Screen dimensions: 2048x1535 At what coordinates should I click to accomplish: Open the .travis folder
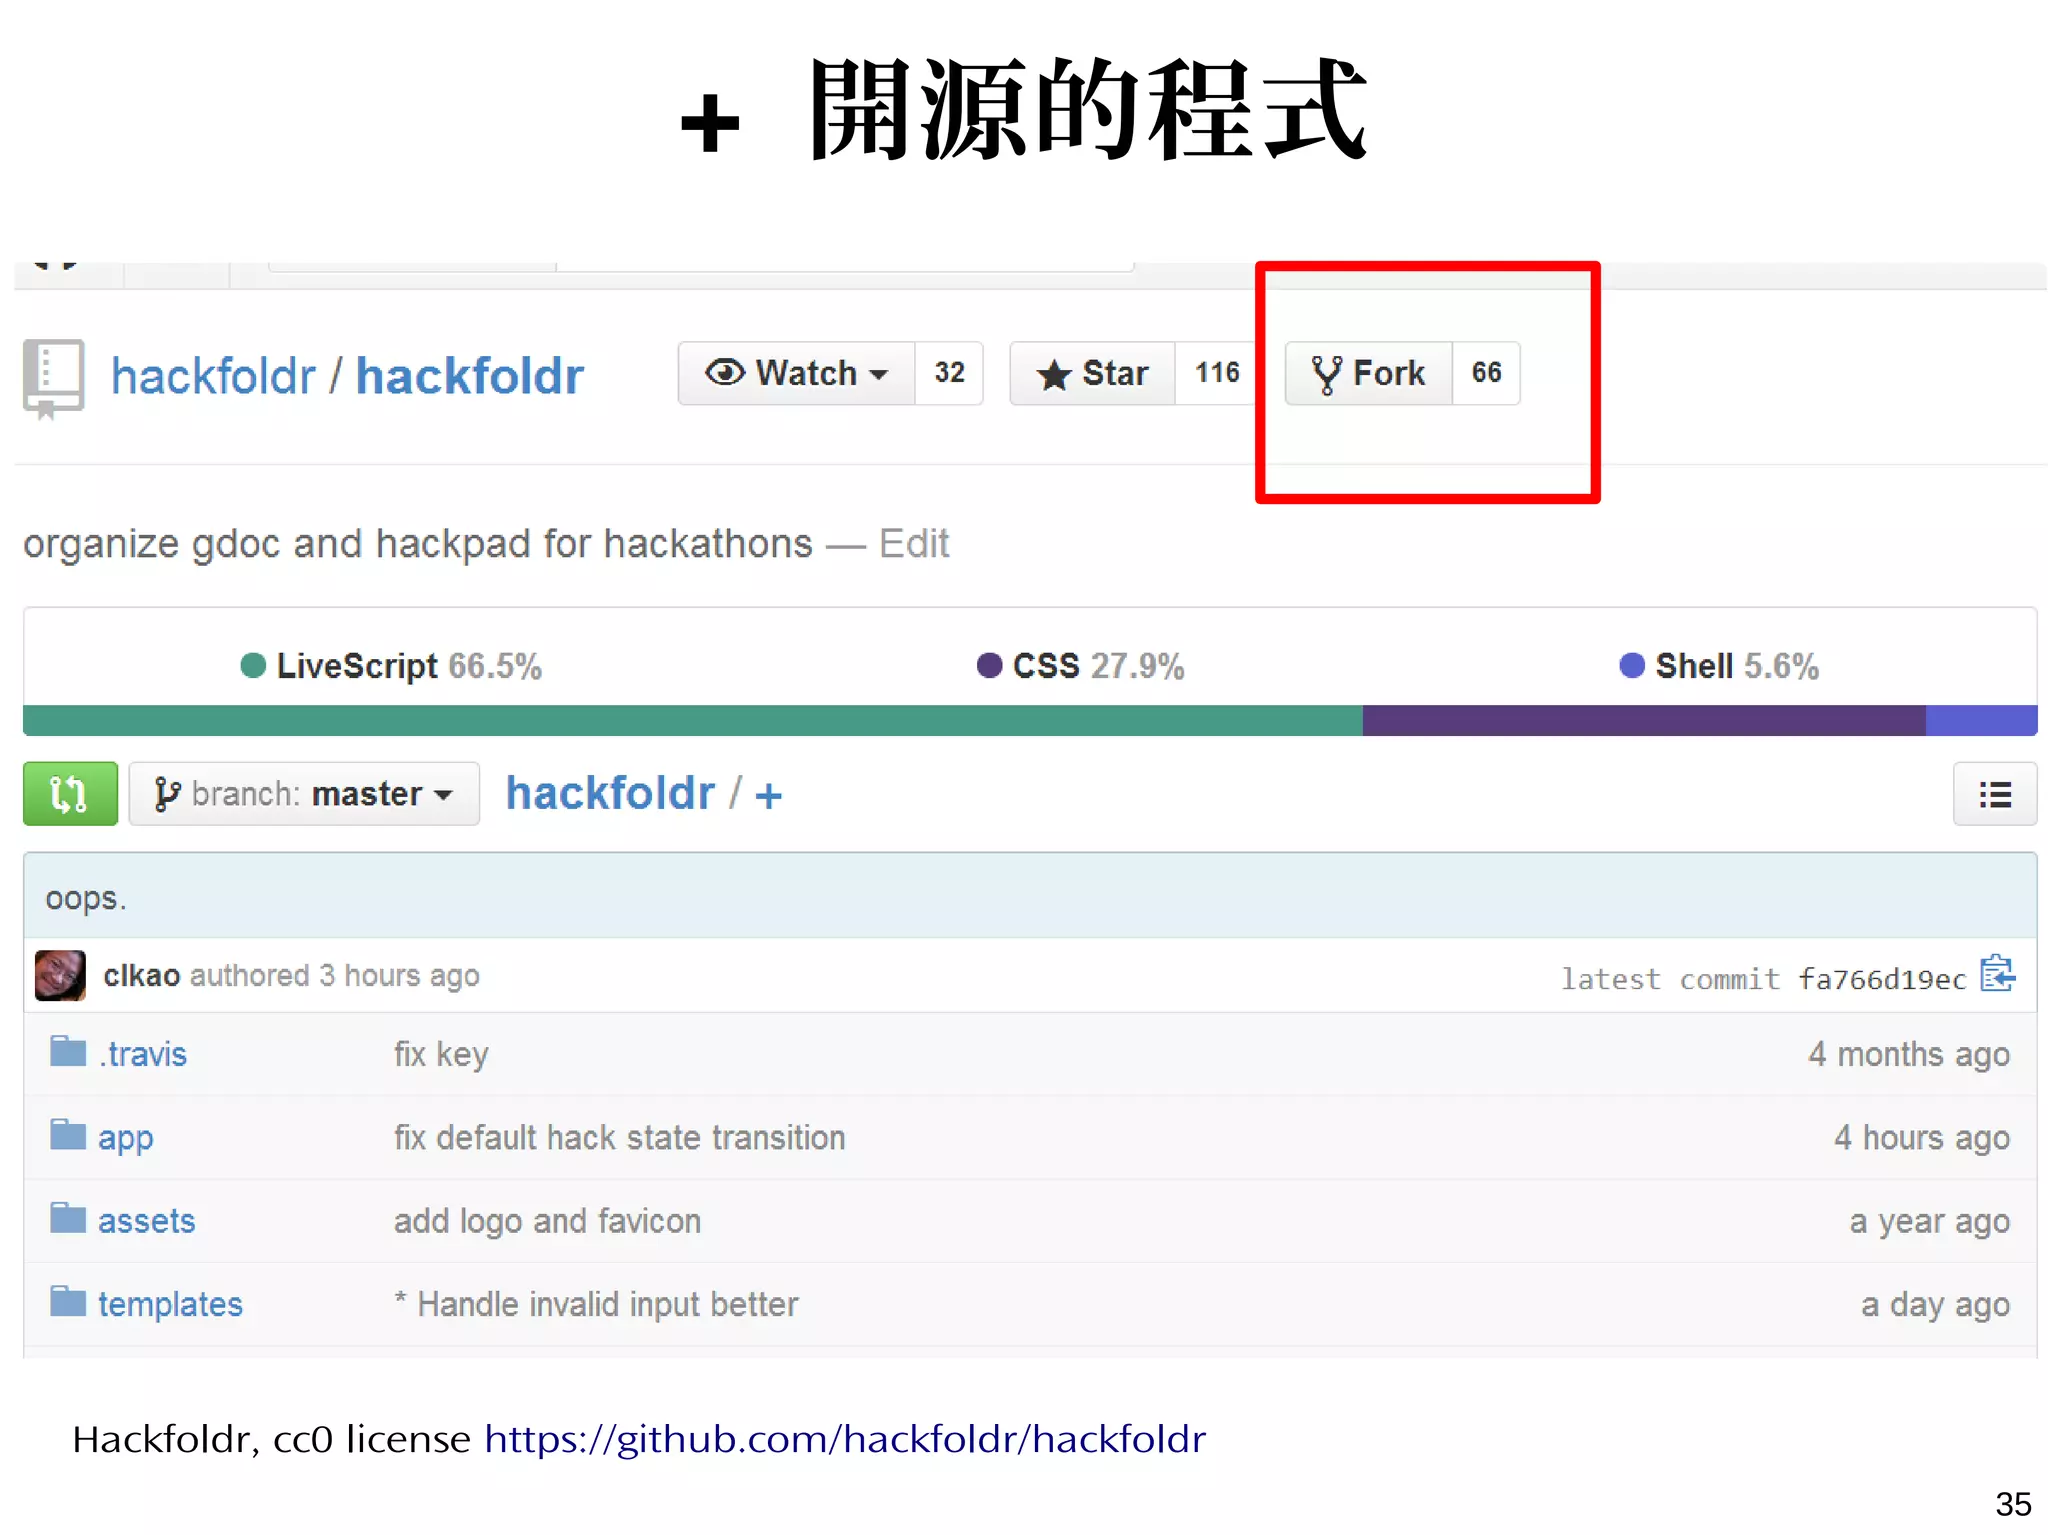coord(143,1054)
